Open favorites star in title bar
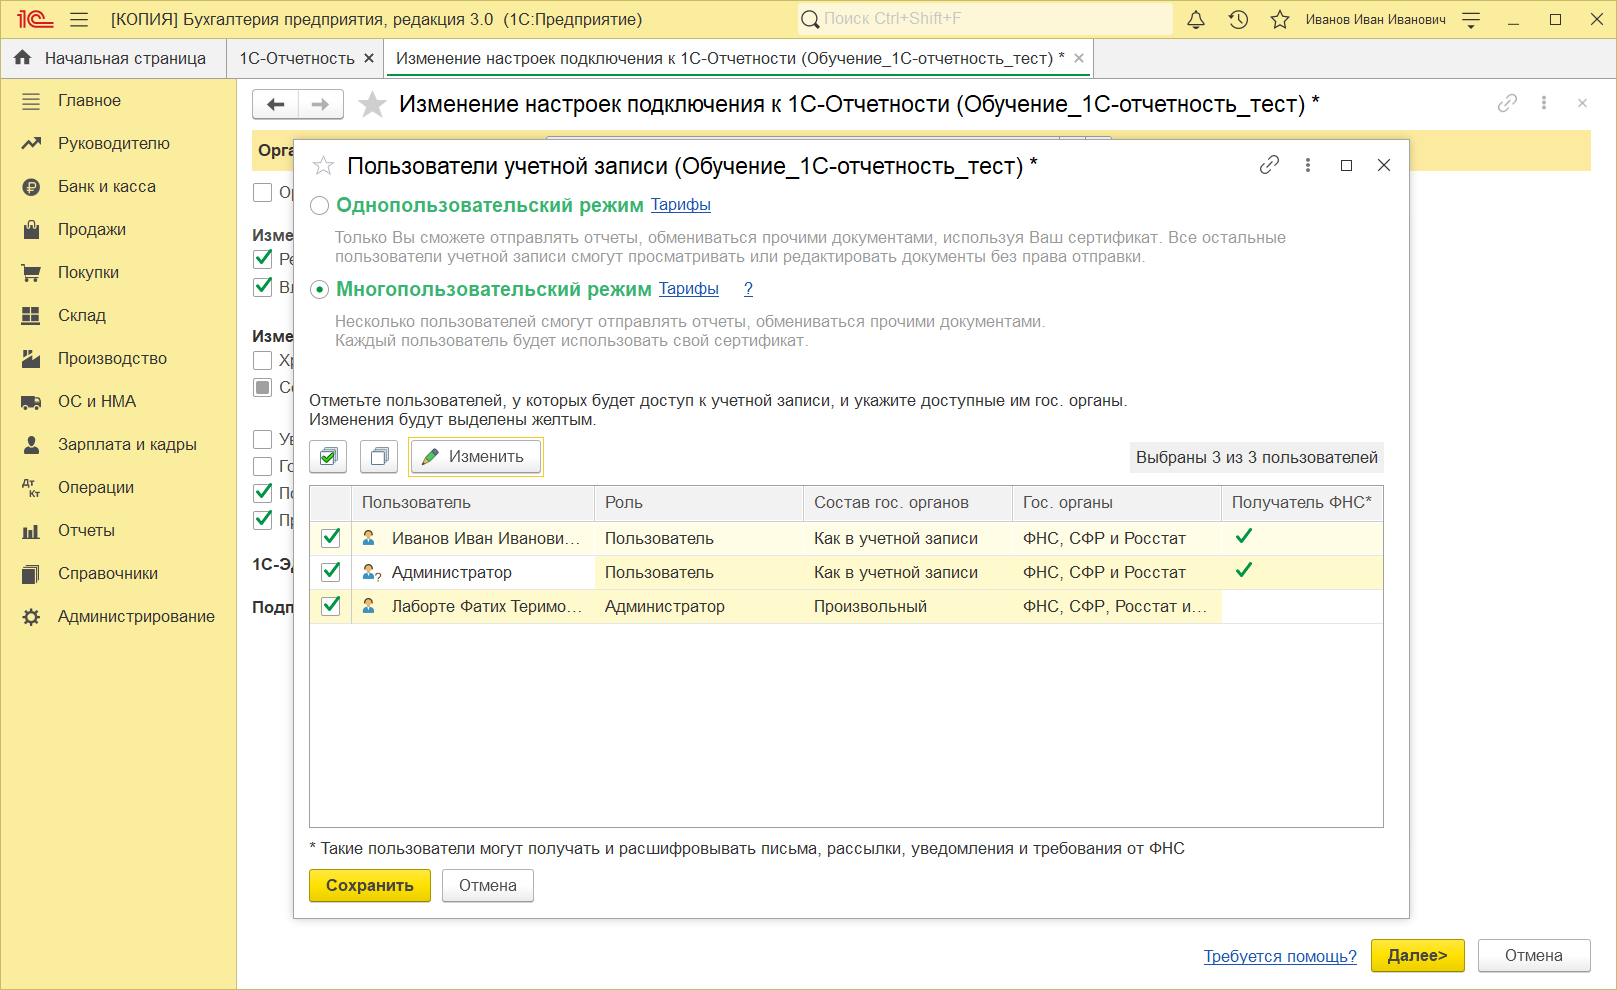1617x990 pixels. [x=1280, y=19]
